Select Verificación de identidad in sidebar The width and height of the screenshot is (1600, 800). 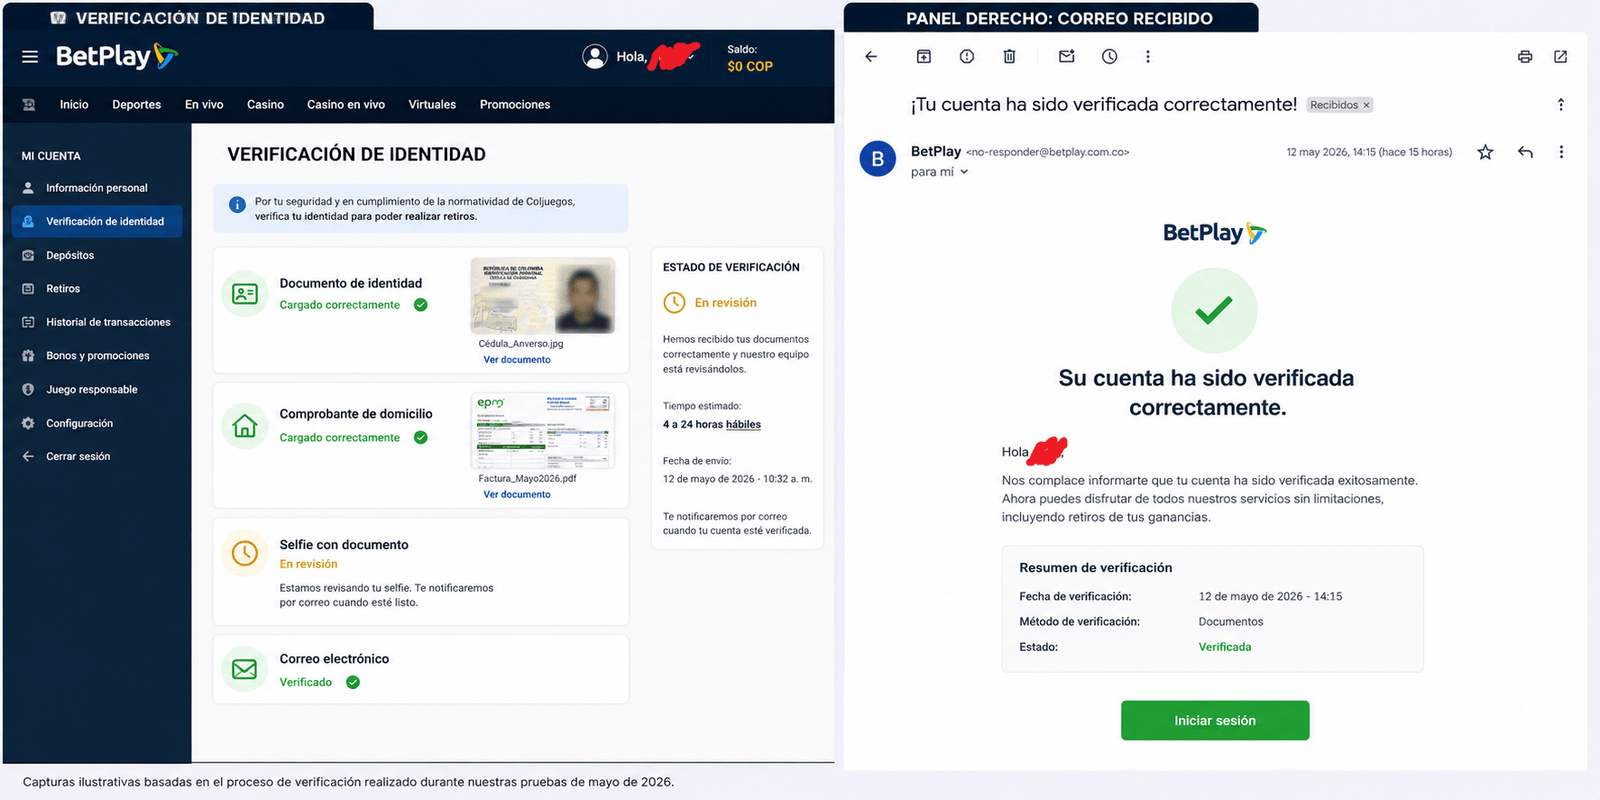96,221
